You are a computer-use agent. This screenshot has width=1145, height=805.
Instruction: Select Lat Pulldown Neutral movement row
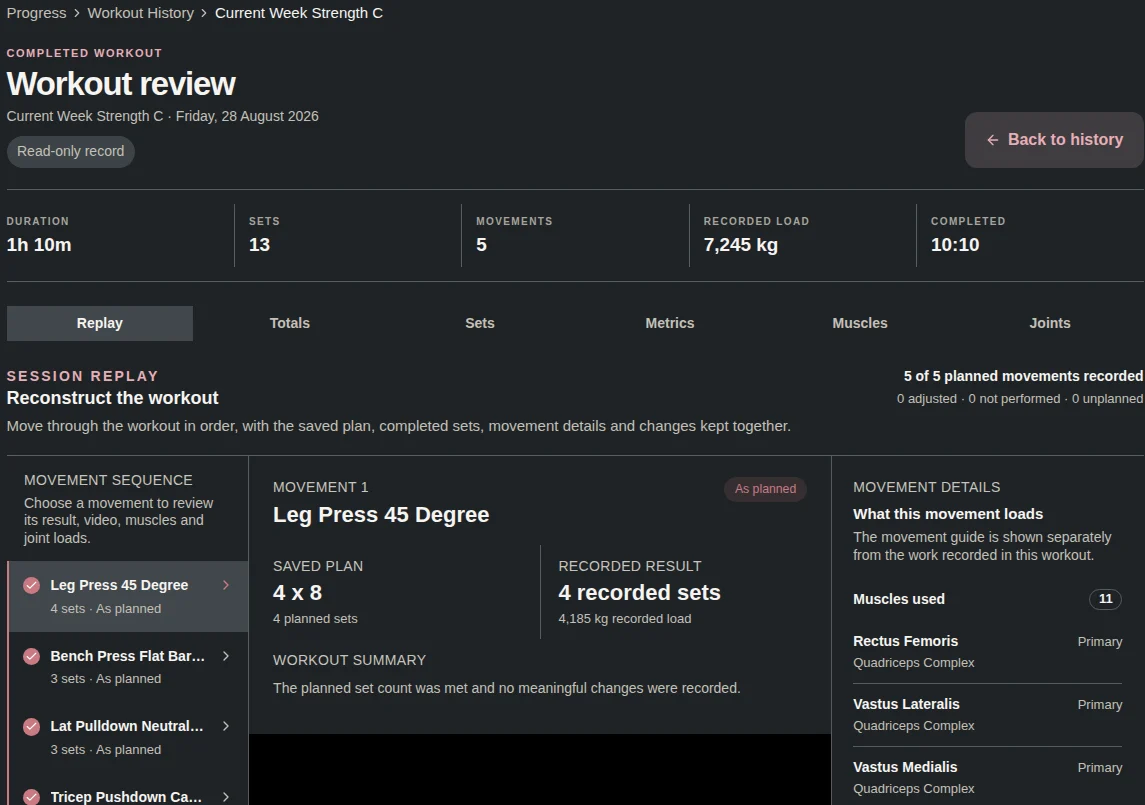pos(129,737)
